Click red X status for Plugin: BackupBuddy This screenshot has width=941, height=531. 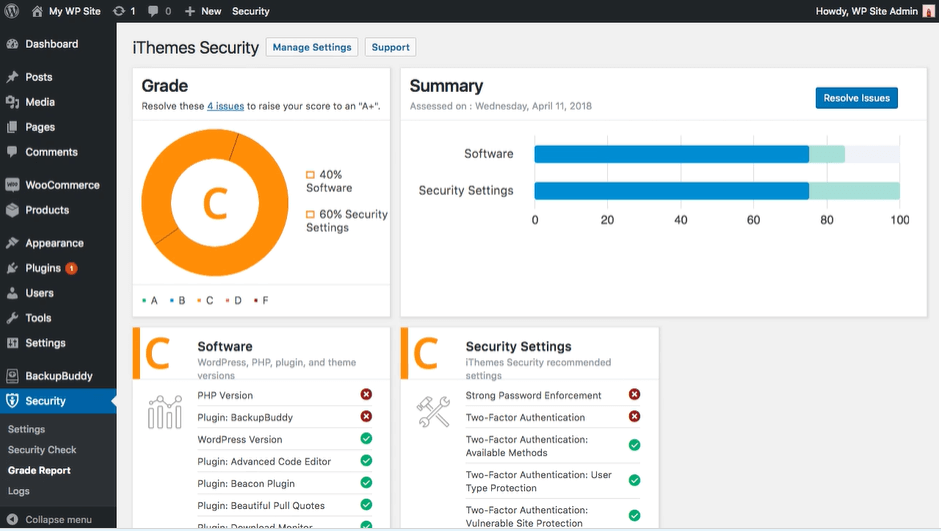tap(366, 416)
